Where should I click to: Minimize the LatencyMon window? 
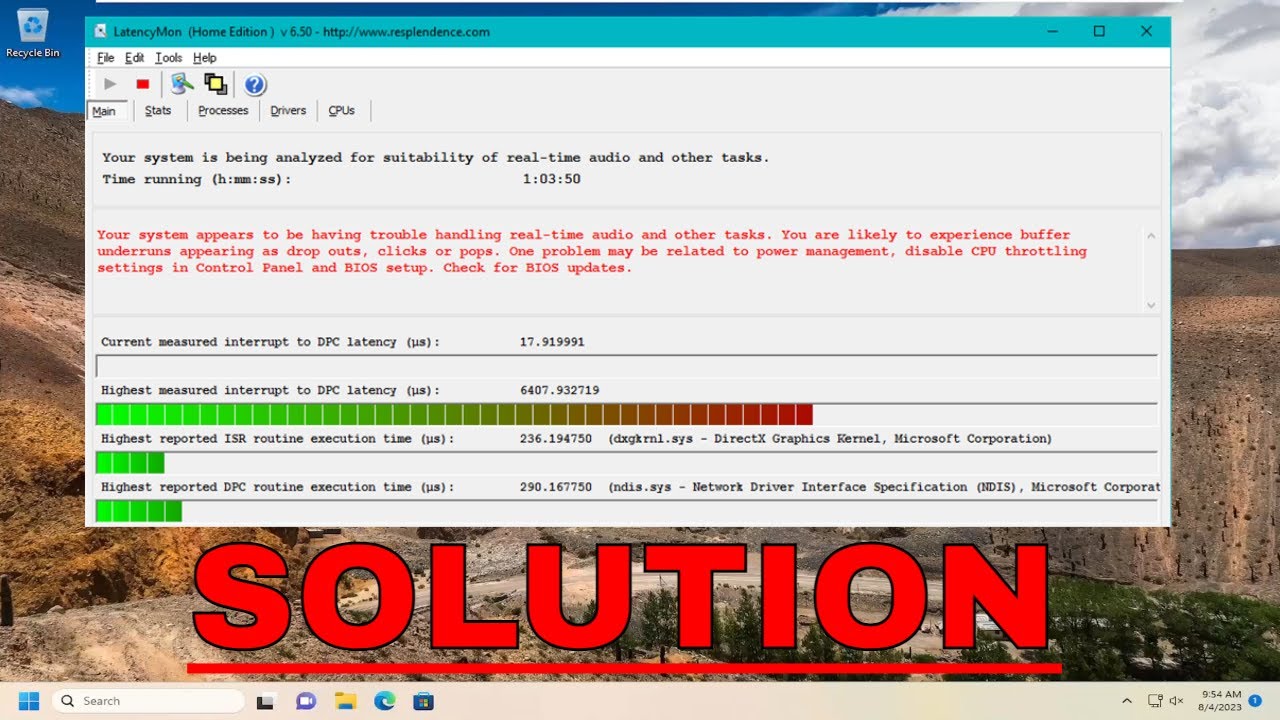tap(1052, 32)
